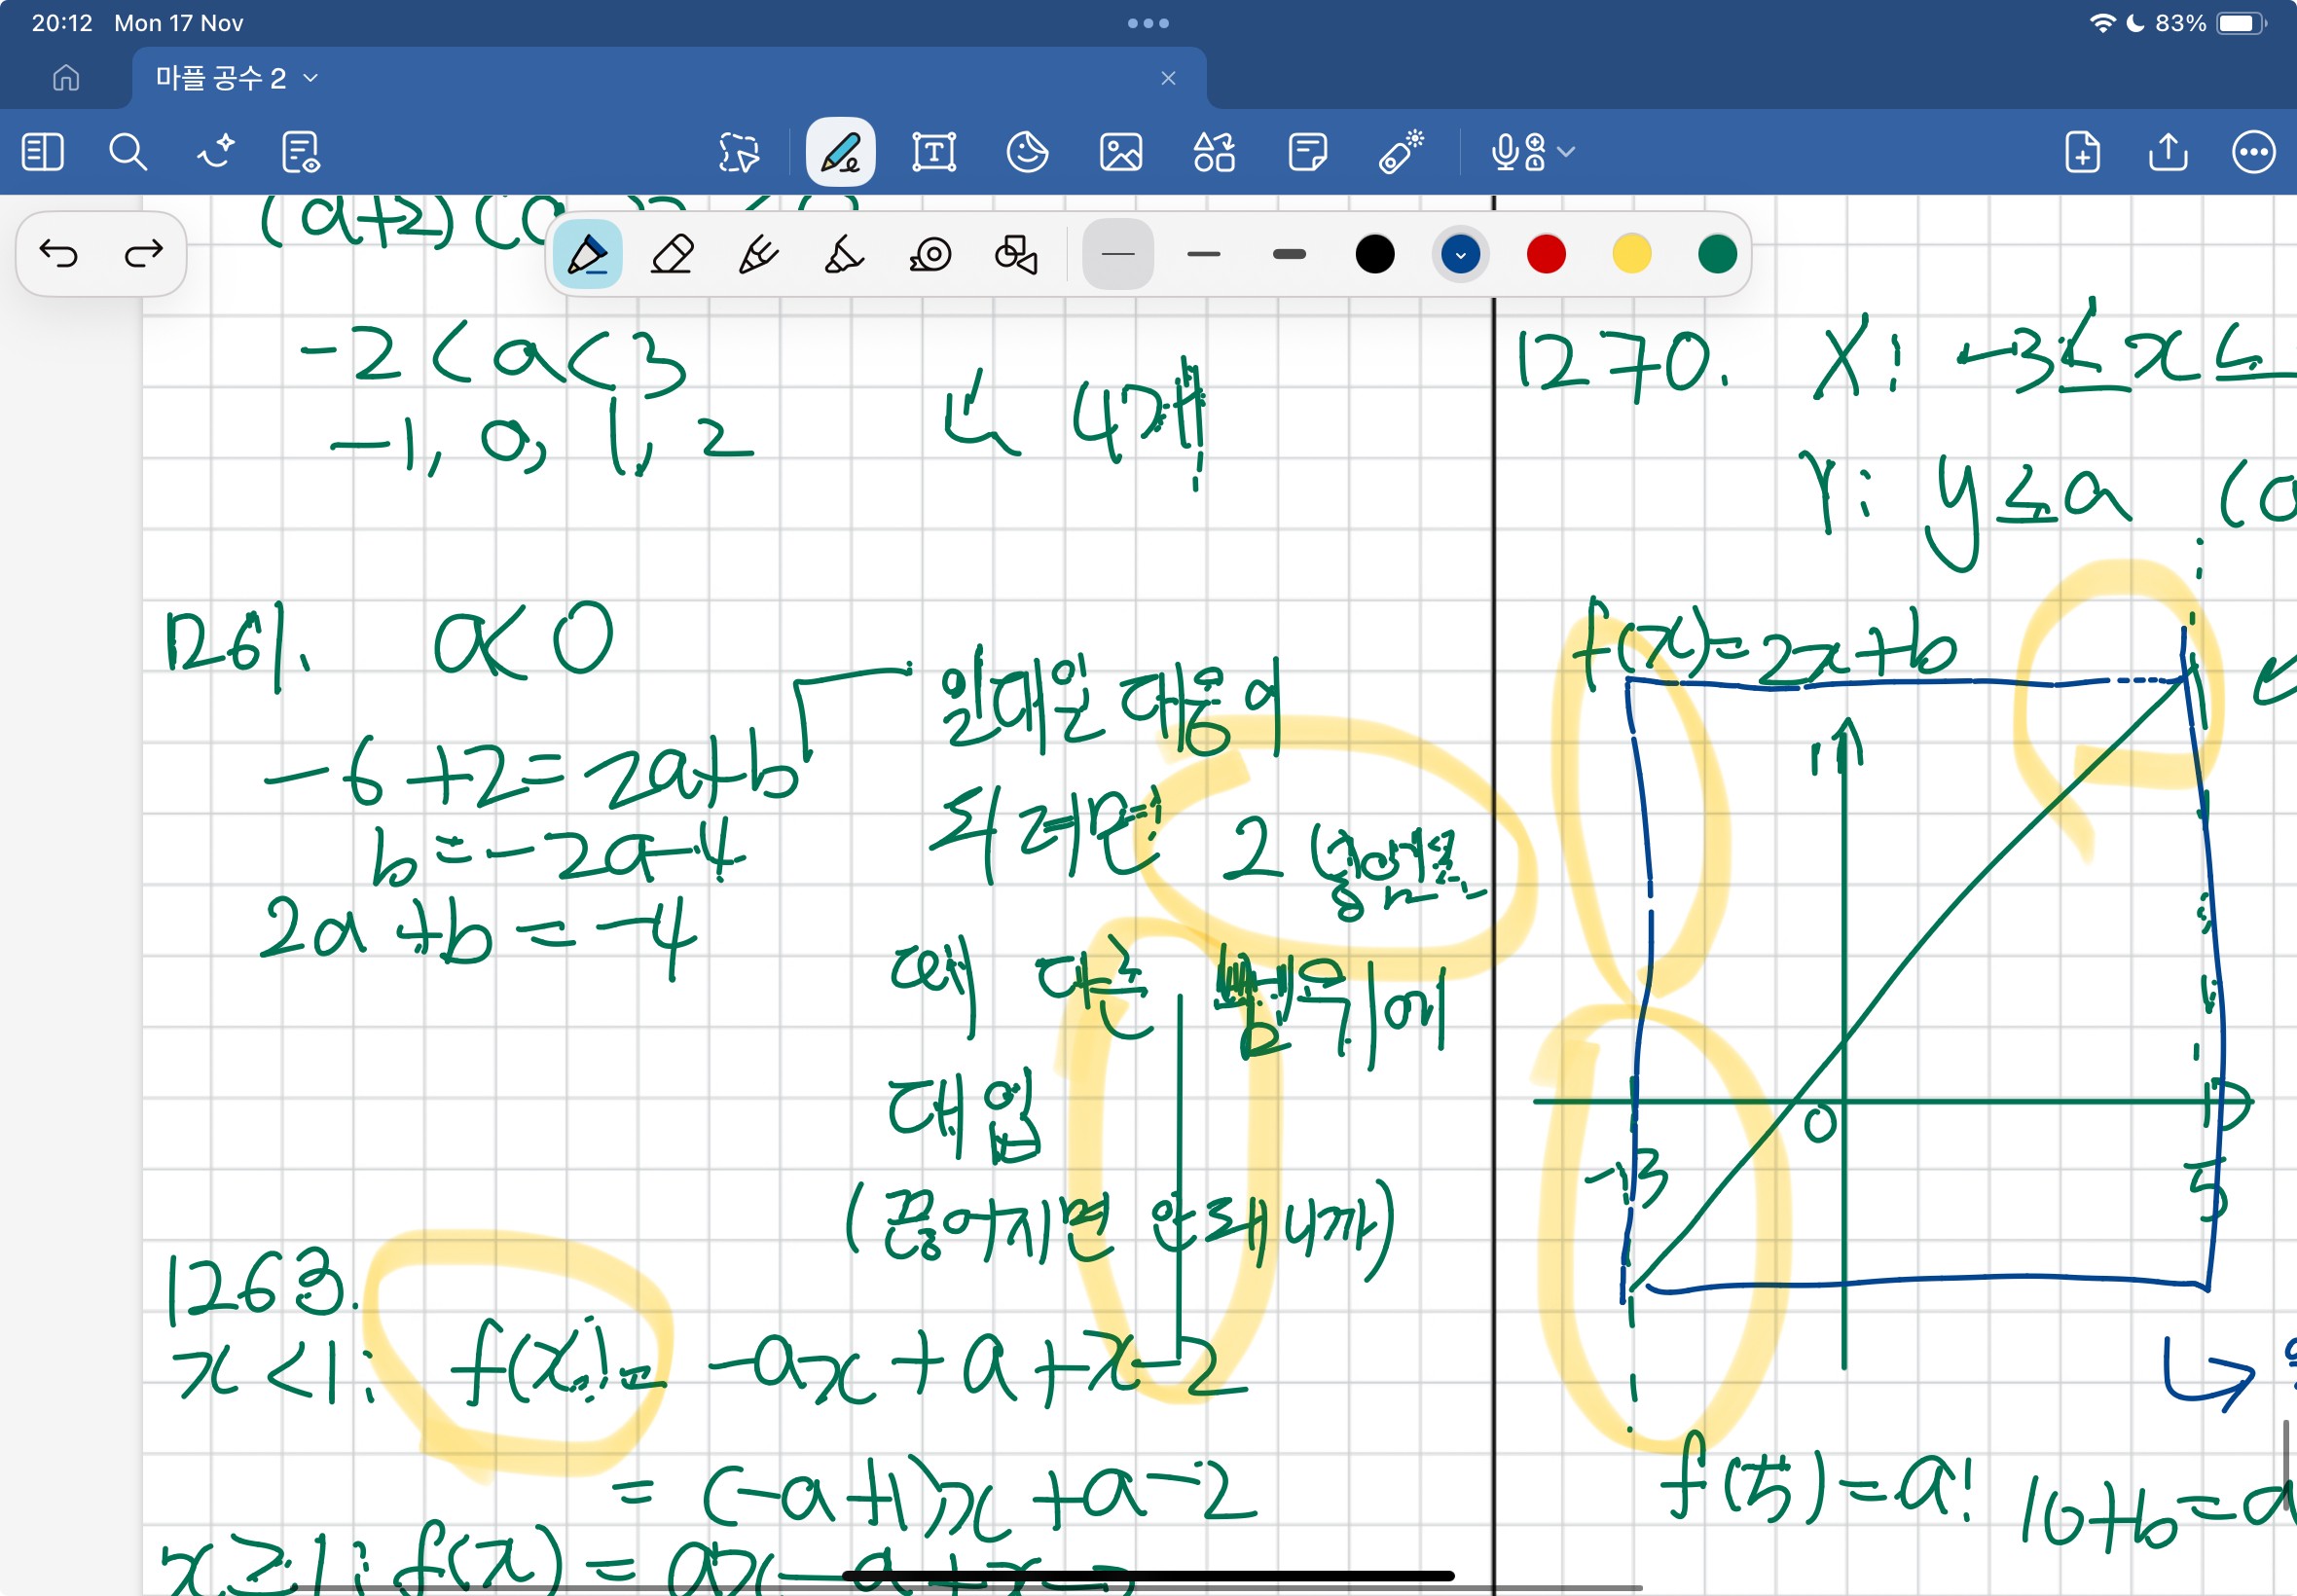Insert an image with photo tool
The image size is (2297, 1596).
(1120, 152)
